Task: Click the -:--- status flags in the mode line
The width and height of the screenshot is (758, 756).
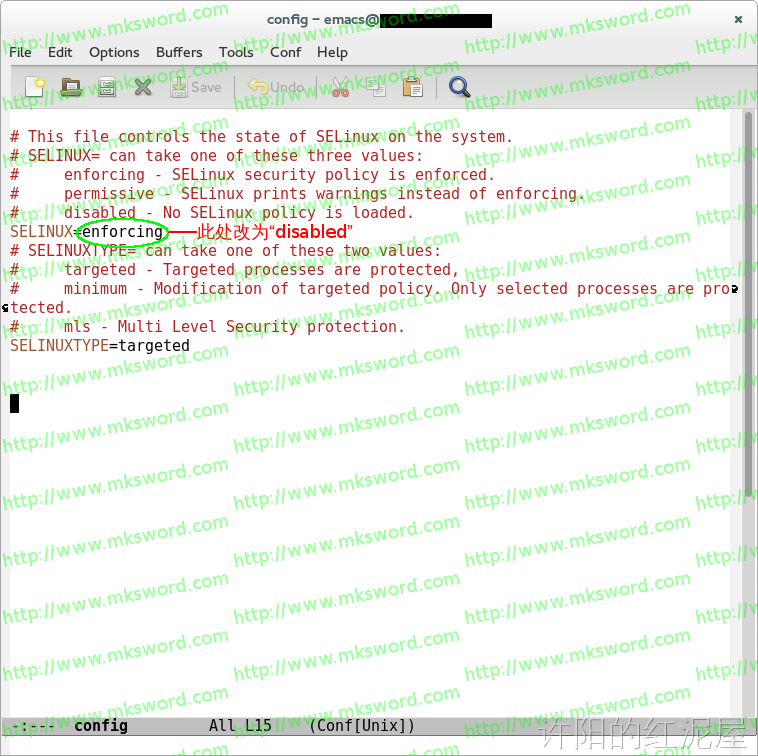Action: coord(33,726)
